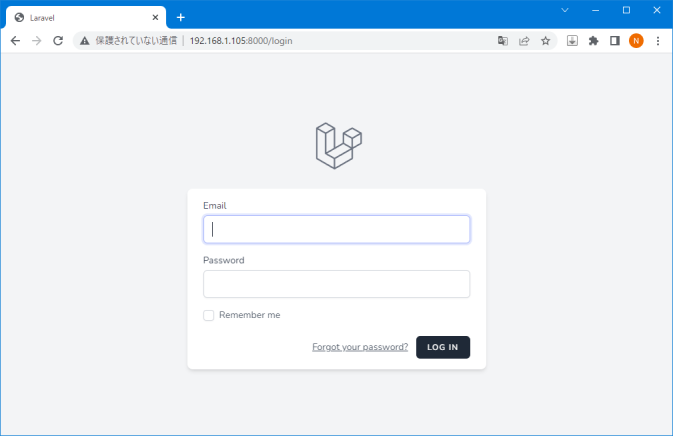Expand the tab search chevron
The height and width of the screenshot is (436, 673).
pyautogui.click(x=565, y=10)
